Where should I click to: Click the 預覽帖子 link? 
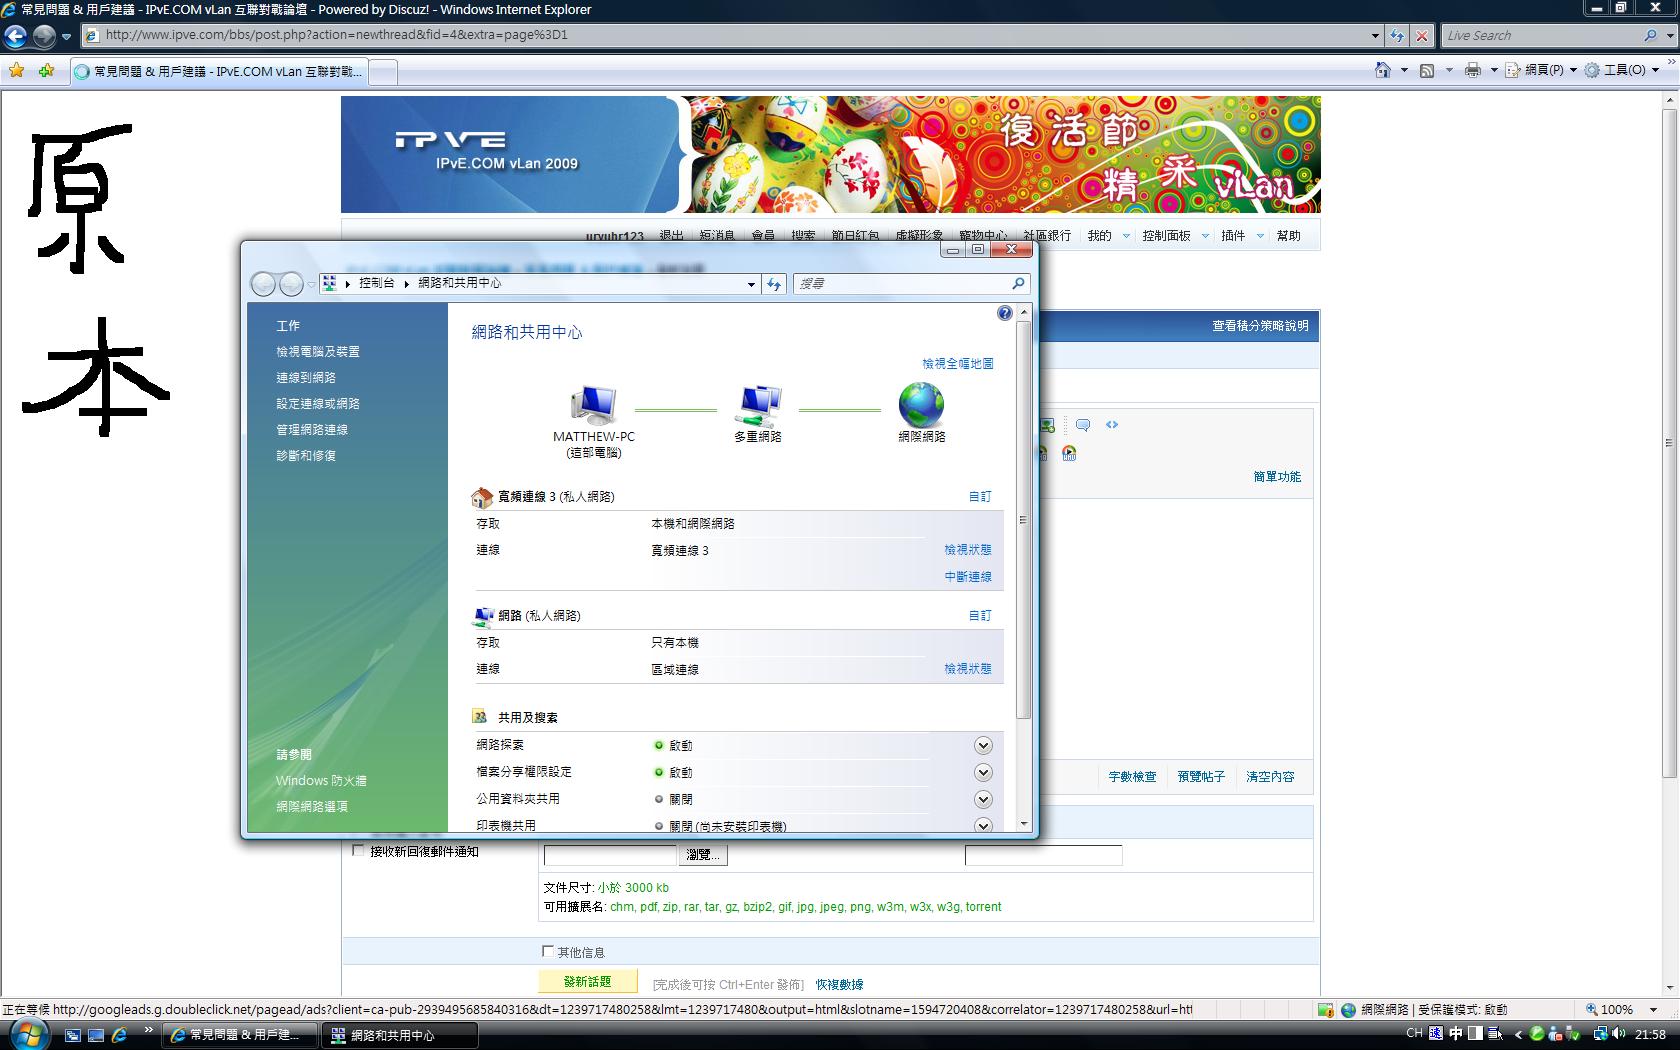click(1201, 777)
